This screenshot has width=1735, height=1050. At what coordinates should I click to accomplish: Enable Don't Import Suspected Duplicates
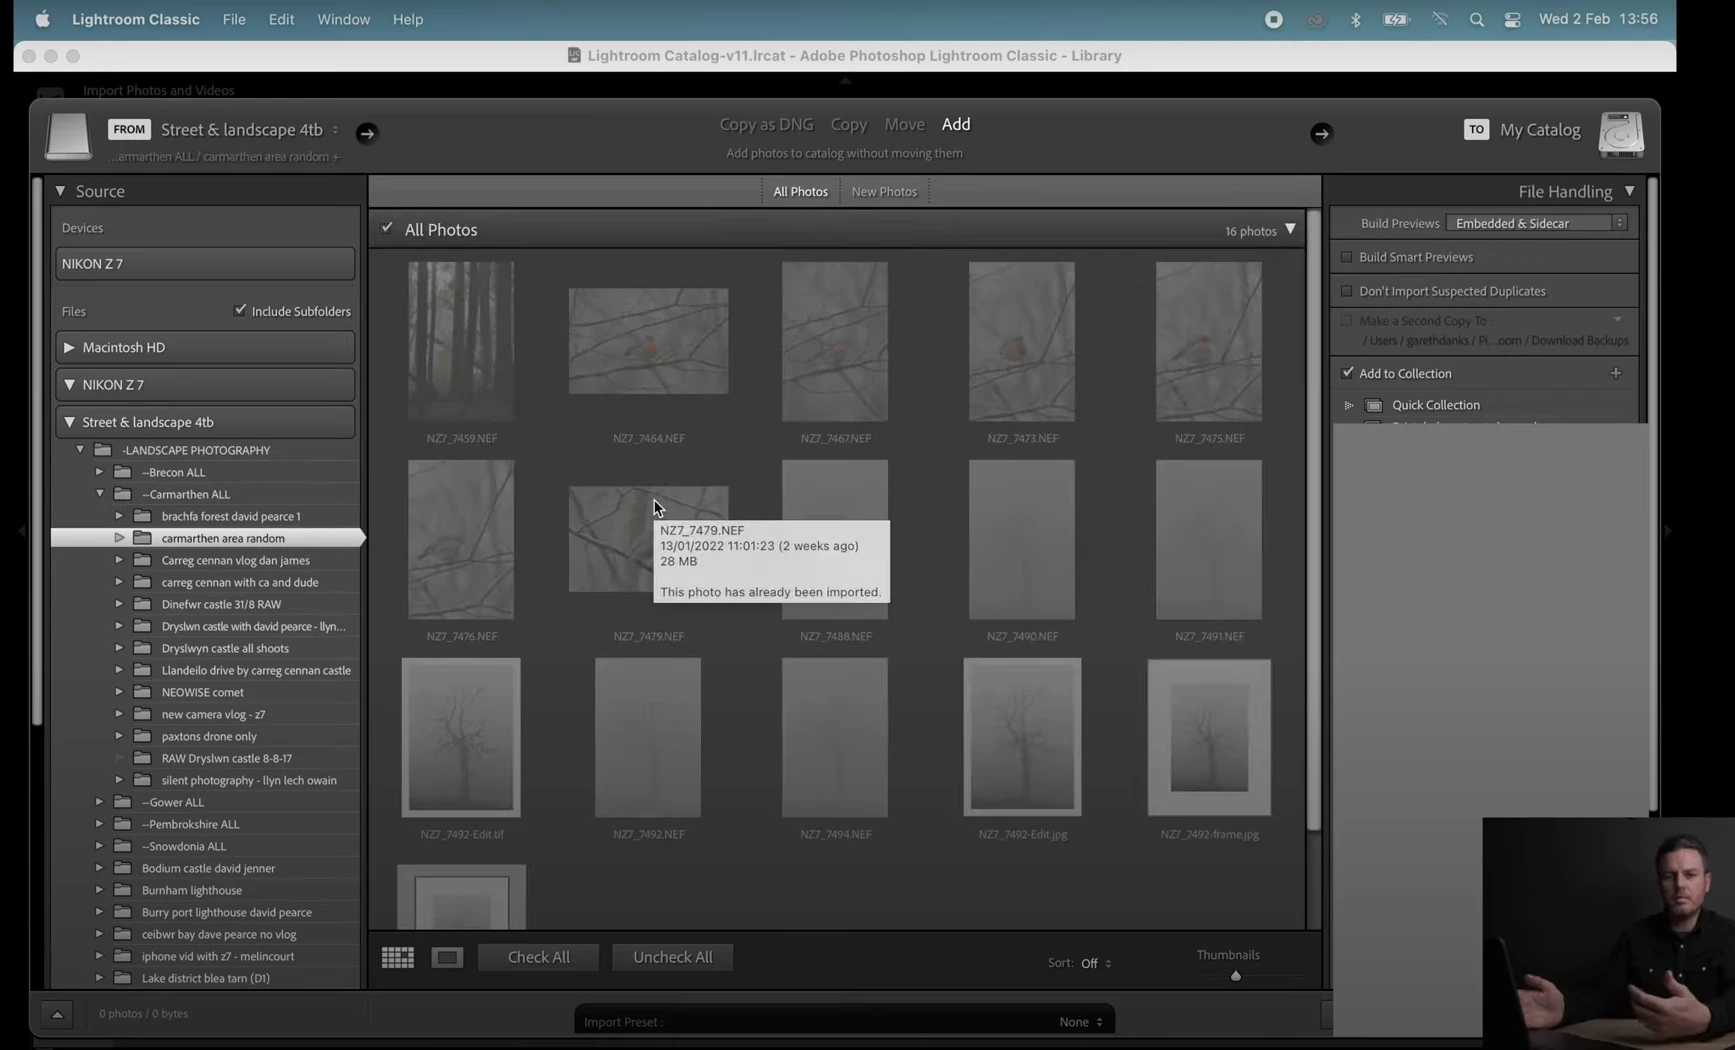click(1347, 291)
